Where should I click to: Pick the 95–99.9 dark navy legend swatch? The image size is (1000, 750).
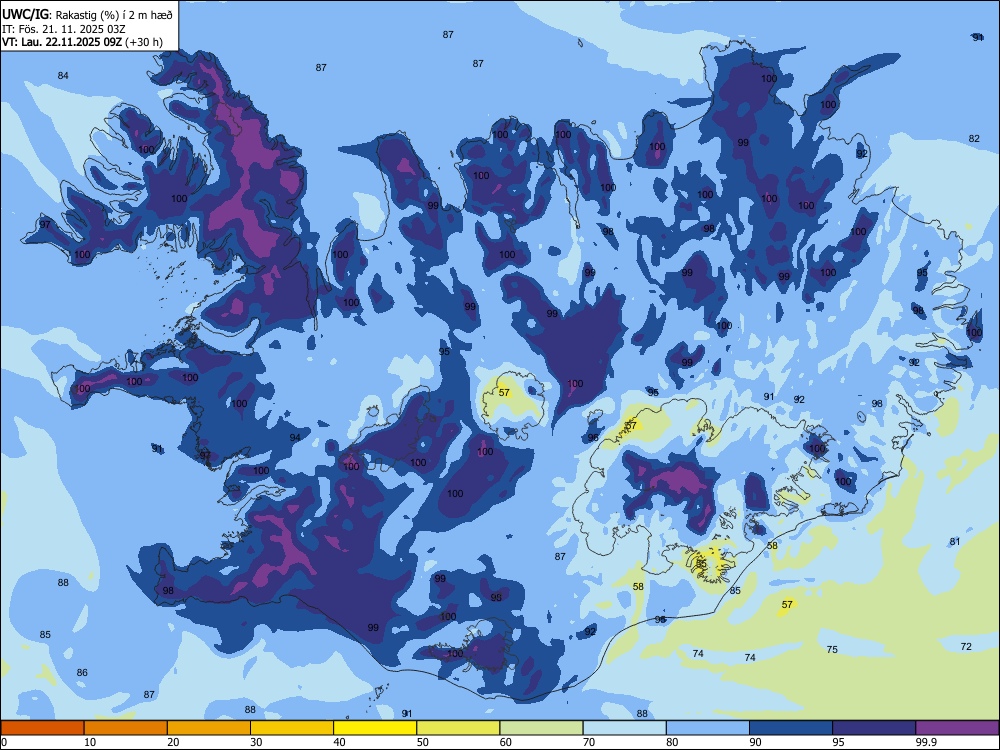click(874, 728)
